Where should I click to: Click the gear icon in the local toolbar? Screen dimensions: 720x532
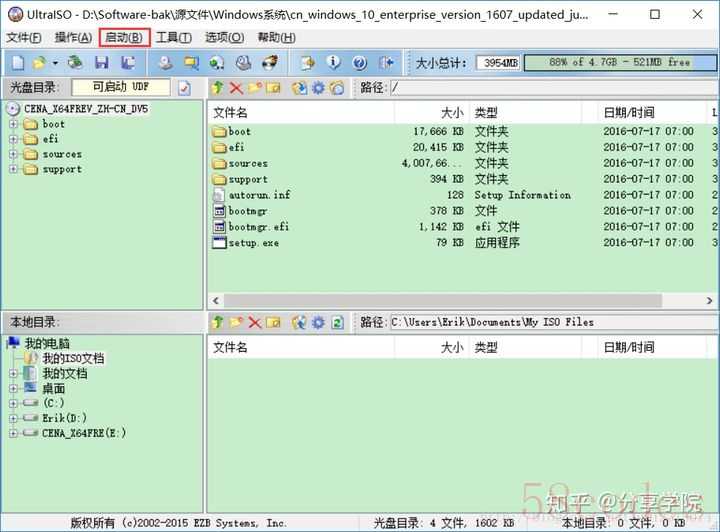point(318,322)
